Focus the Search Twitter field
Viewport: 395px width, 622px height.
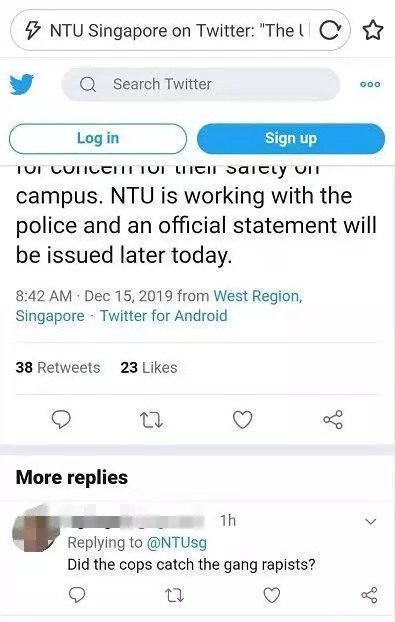coord(201,84)
